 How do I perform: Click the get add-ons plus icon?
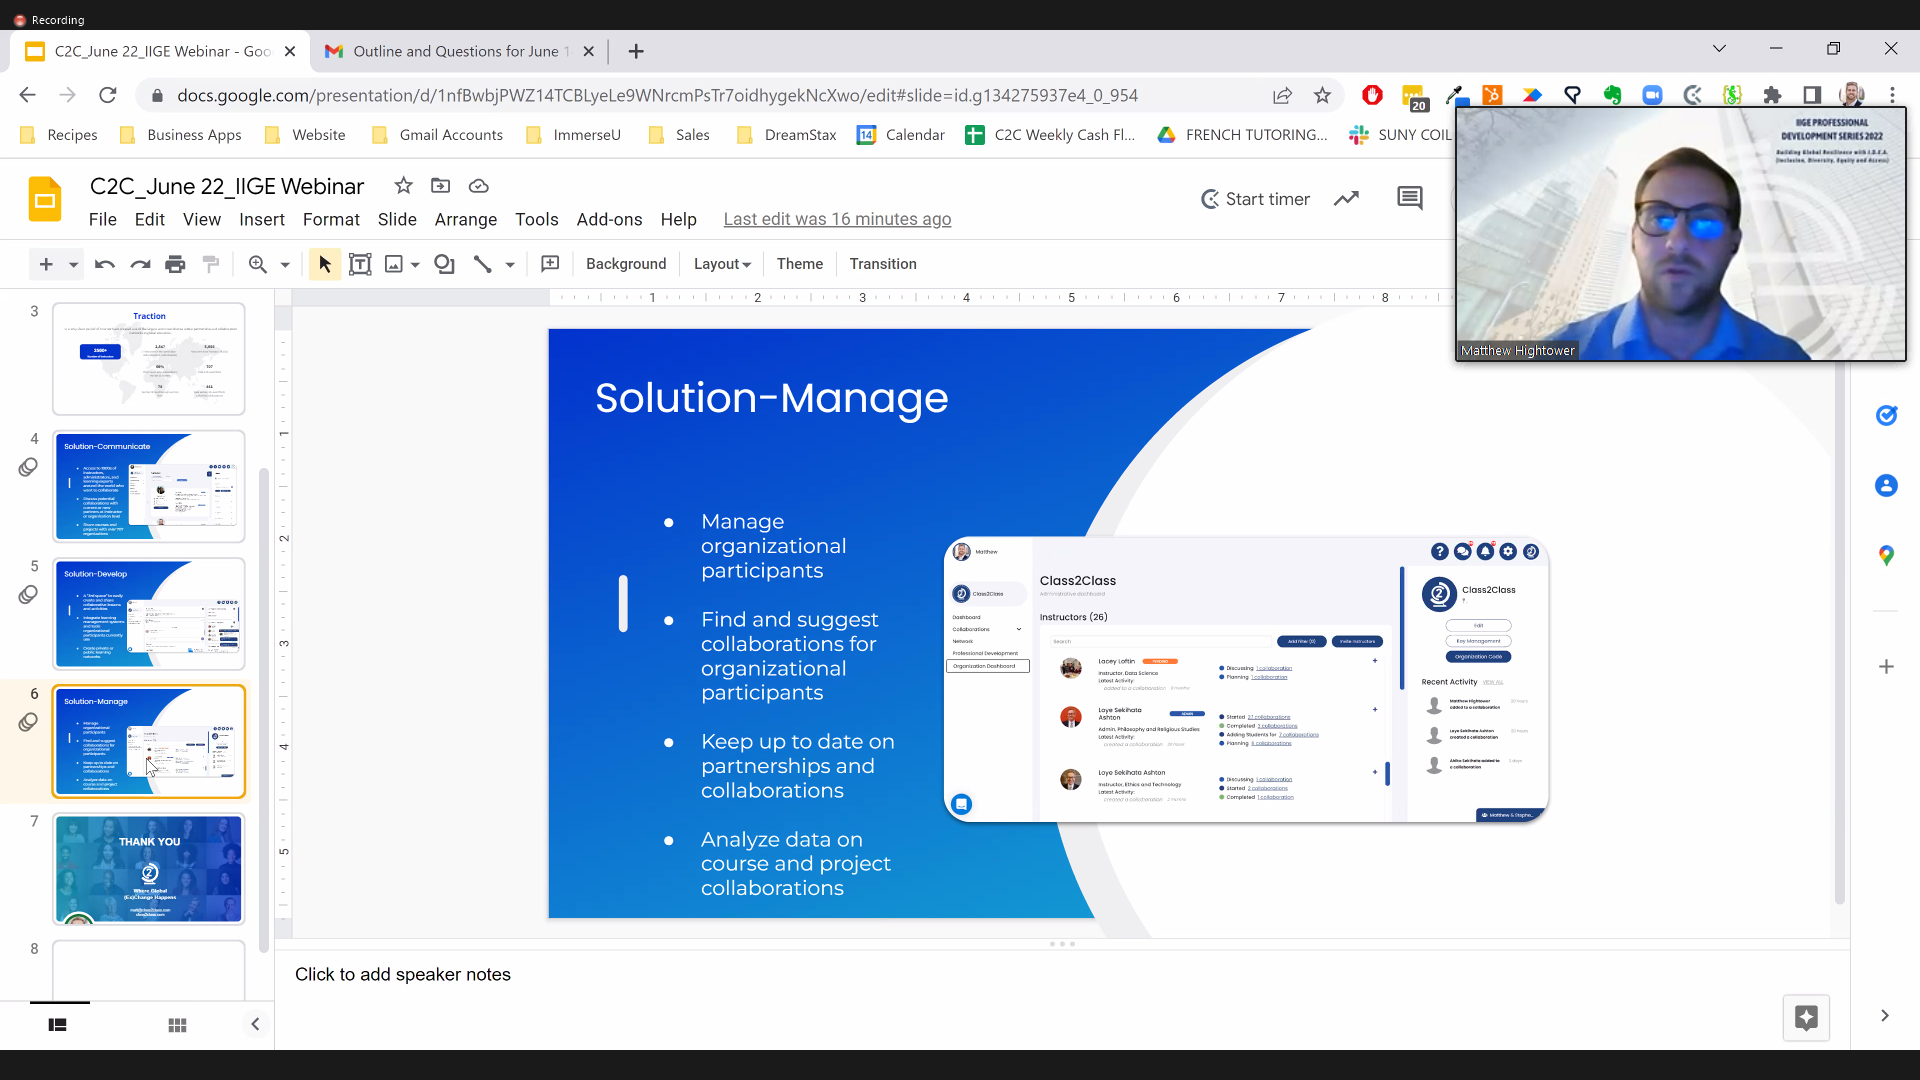(1886, 667)
